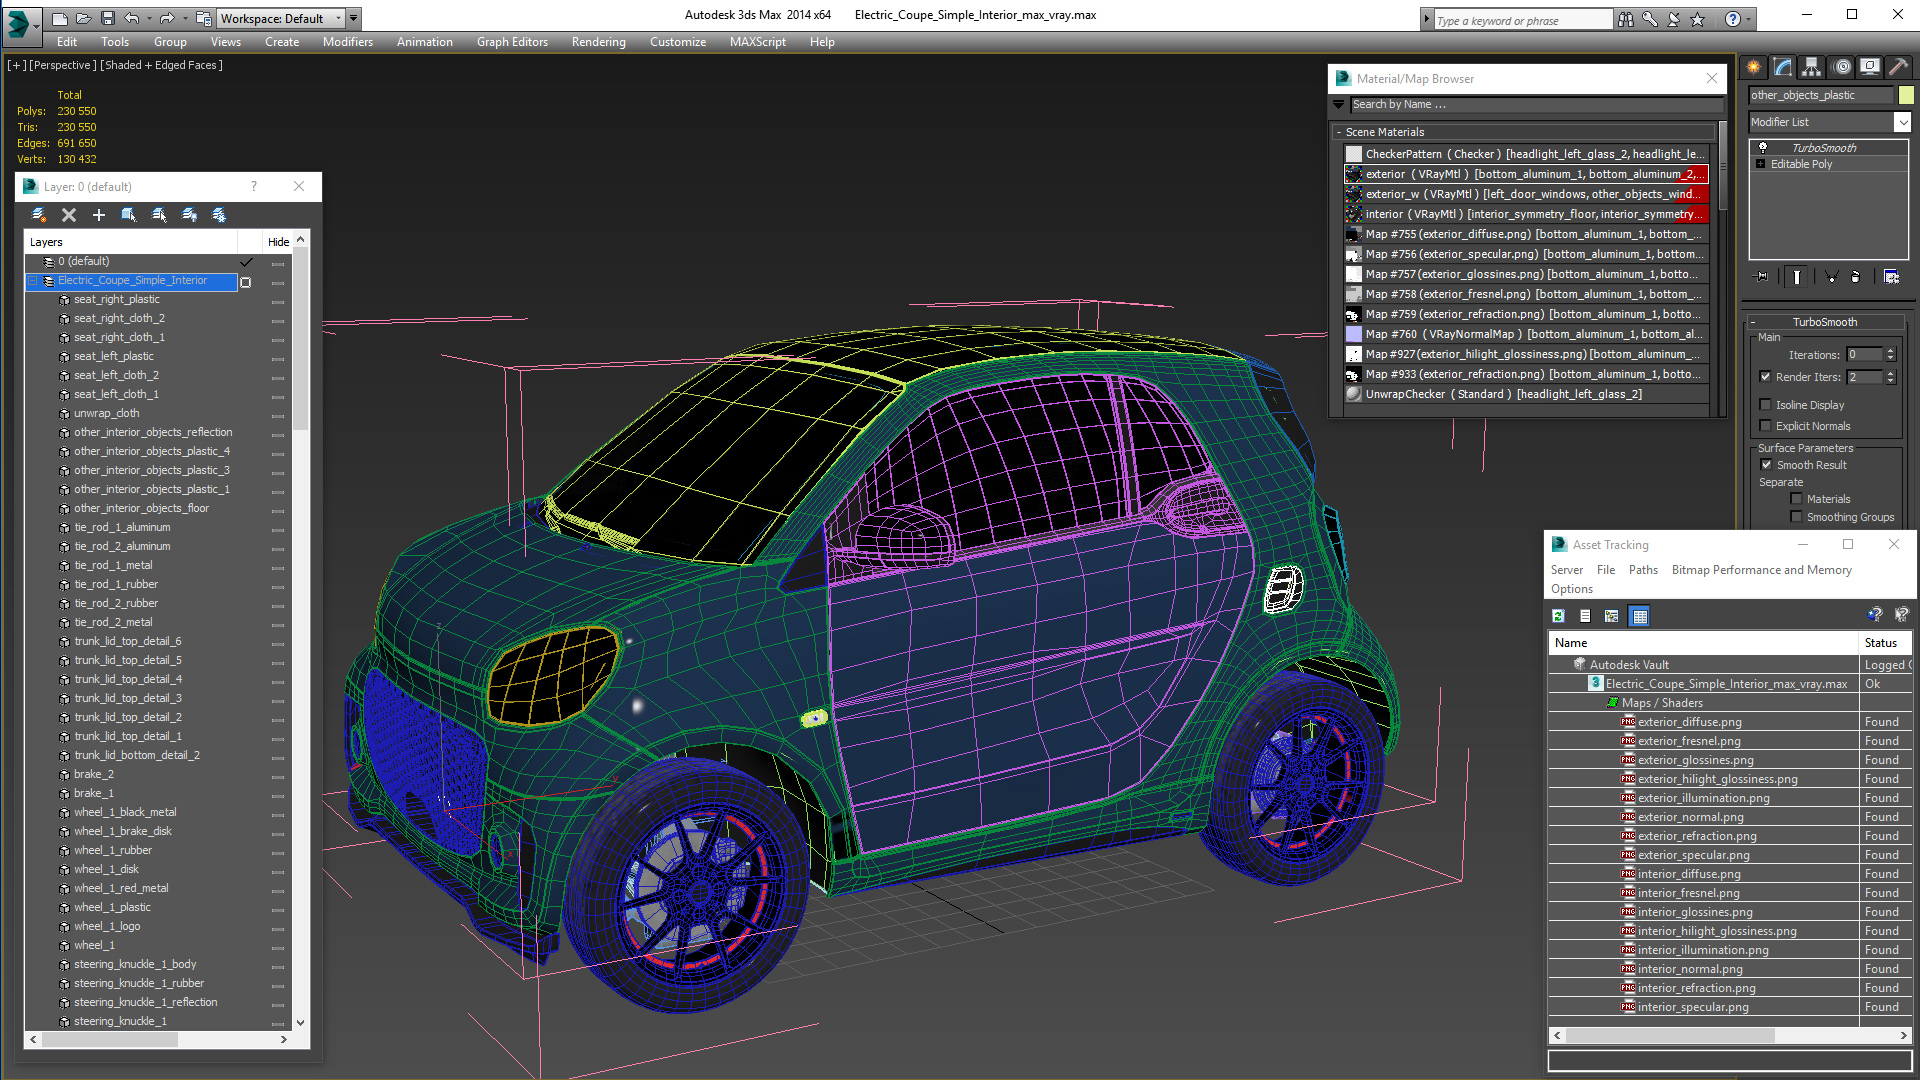The width and height of the screenshot is (1920, 1080).
Task: Enable the Isoline Display checkbox
Action: (x=1765, y=405)
